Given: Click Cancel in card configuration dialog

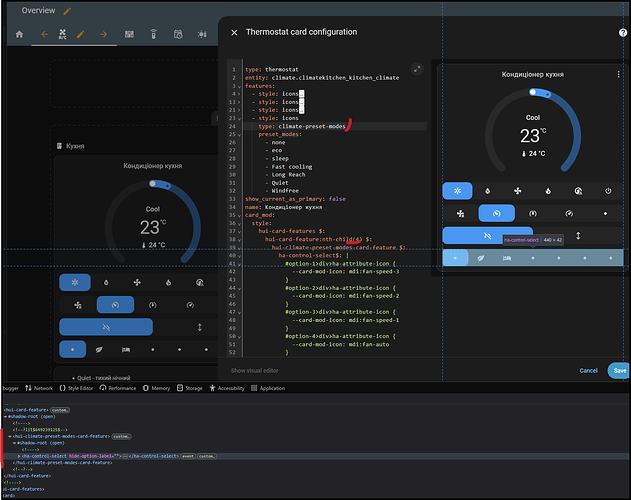Looking at the screenshot, I should tap(588, 370).
